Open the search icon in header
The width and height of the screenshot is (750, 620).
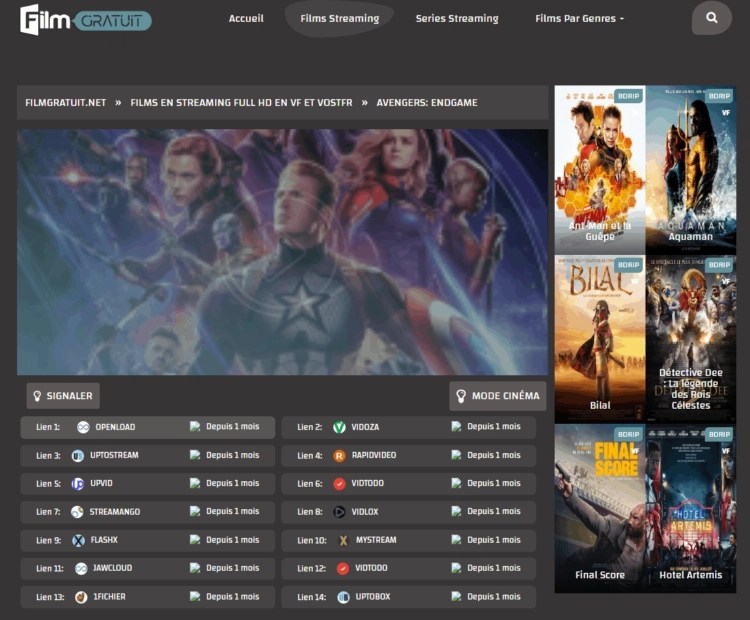[712, 18]
